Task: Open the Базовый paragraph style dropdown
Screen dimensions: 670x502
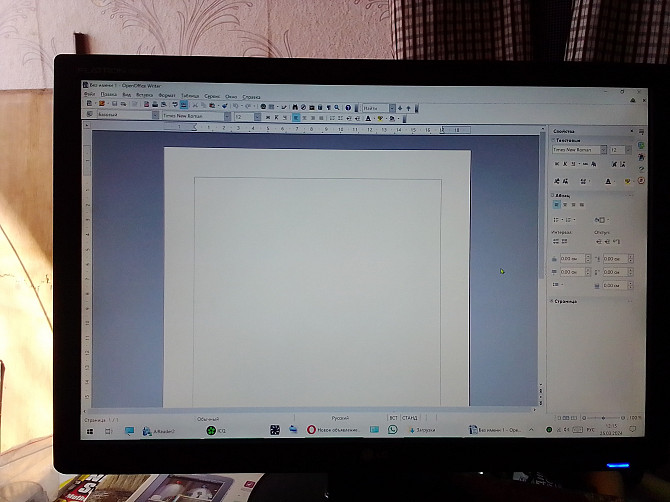Action: (156, 115)
